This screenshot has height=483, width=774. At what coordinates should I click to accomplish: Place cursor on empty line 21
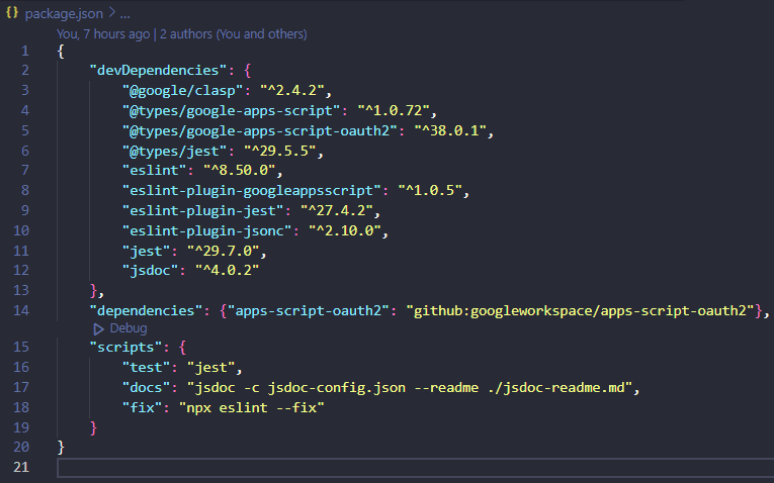click(415, 467)
